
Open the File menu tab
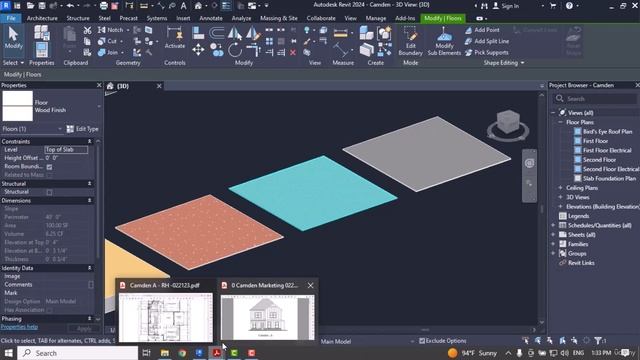(x=11, y=18)
